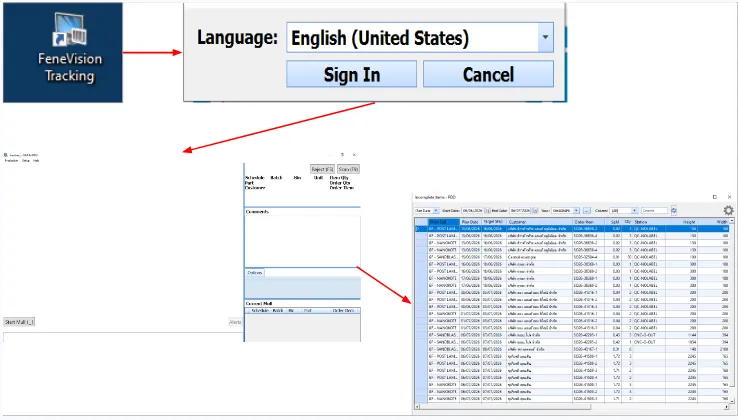This screenshot has width=738, height=420.
Task: Click the Tracking window title bar app icon
Action: (x=6, y=155)
